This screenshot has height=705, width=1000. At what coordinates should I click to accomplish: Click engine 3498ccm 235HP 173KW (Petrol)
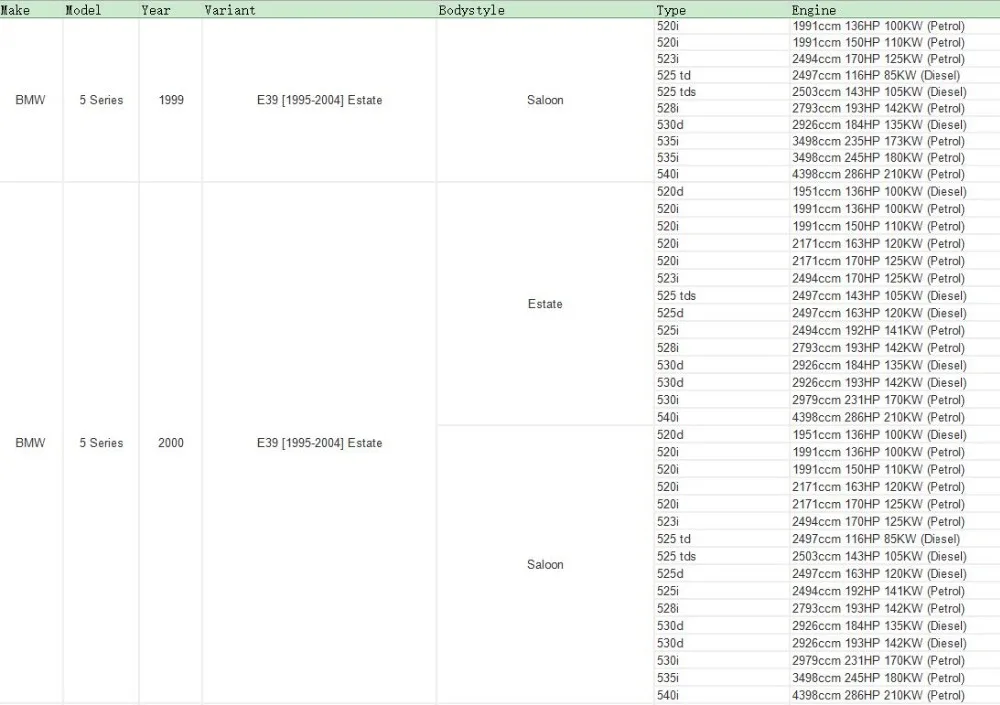pyautogui.click(x=879, y=141)
